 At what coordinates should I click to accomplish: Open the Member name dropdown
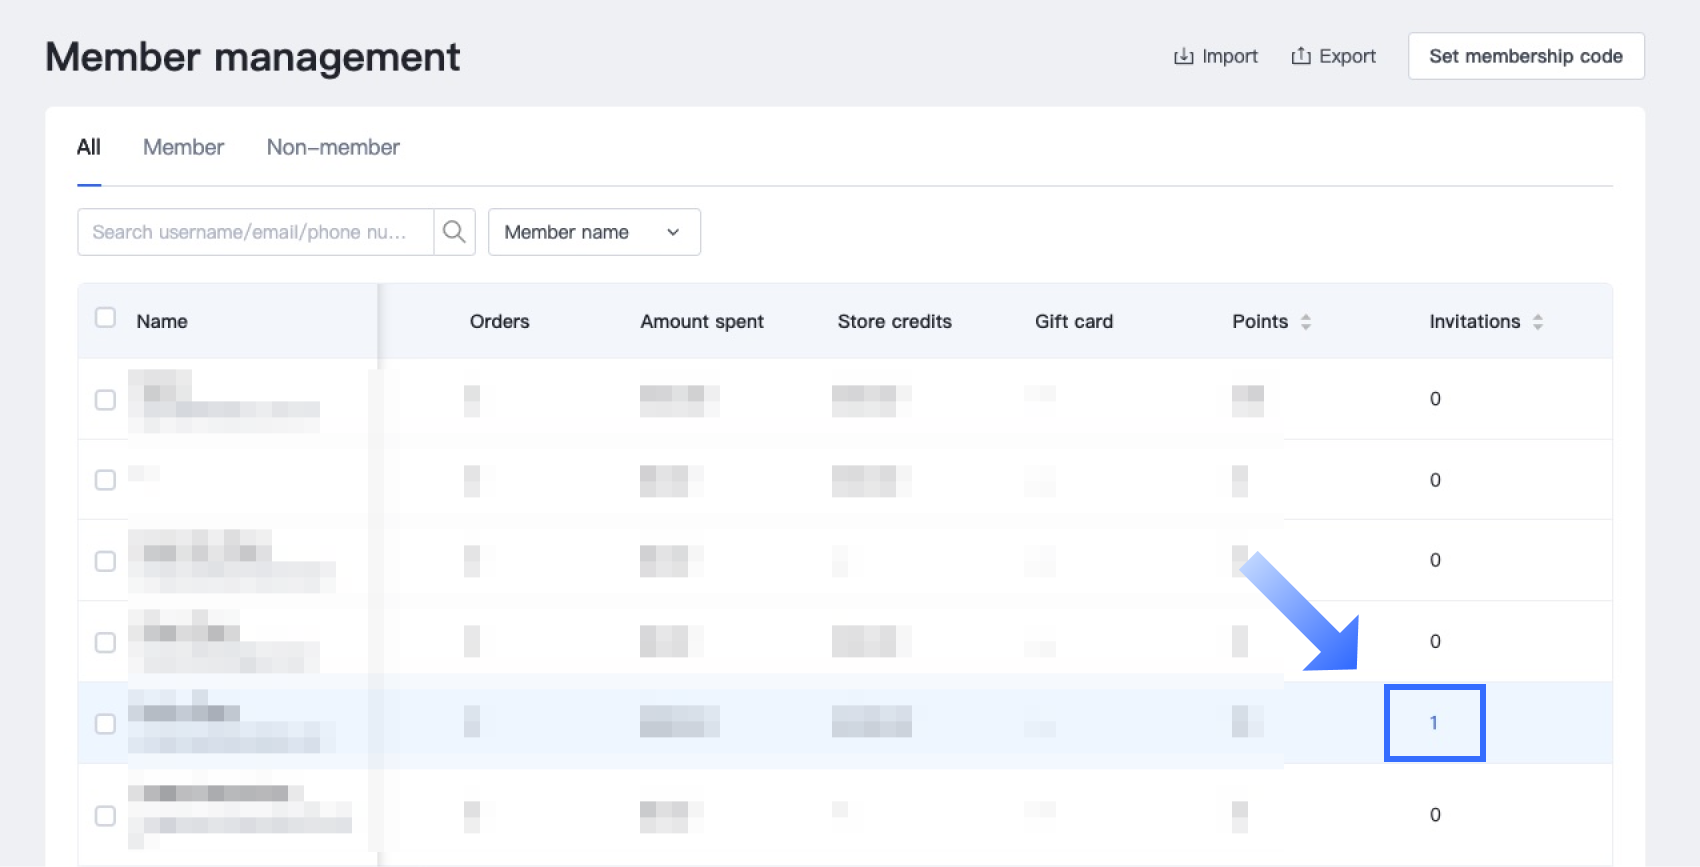[593, 232]
